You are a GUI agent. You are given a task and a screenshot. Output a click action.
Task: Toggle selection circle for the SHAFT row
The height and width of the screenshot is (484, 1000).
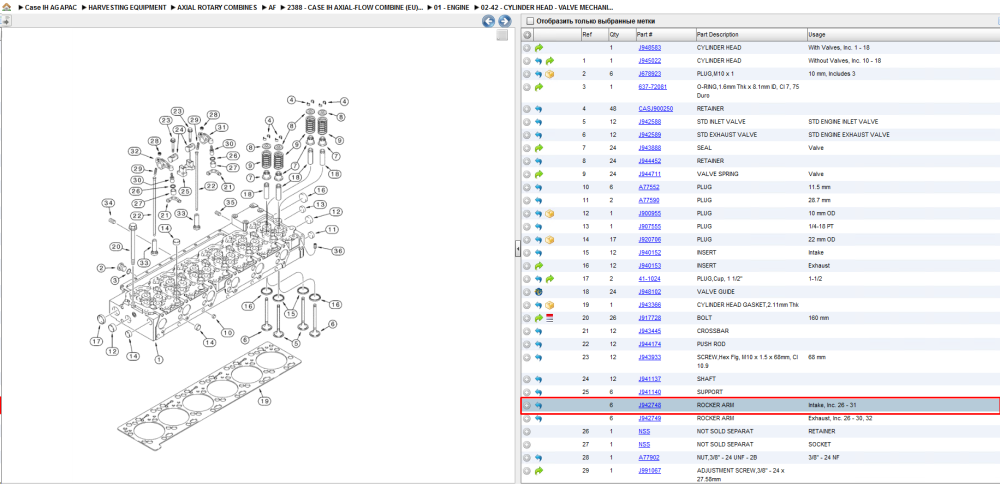pyautogui.click(x=527, y=379)
